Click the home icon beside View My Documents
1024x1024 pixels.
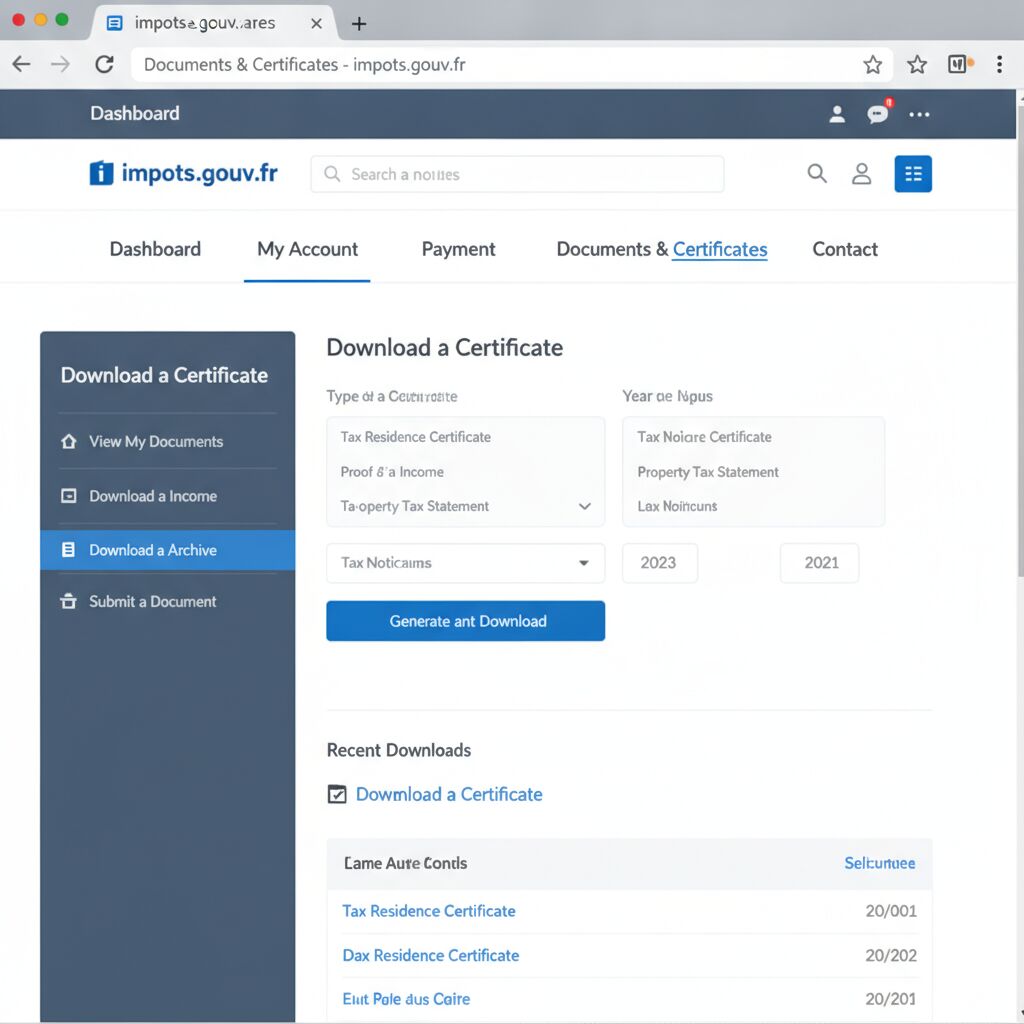[69, 441]
